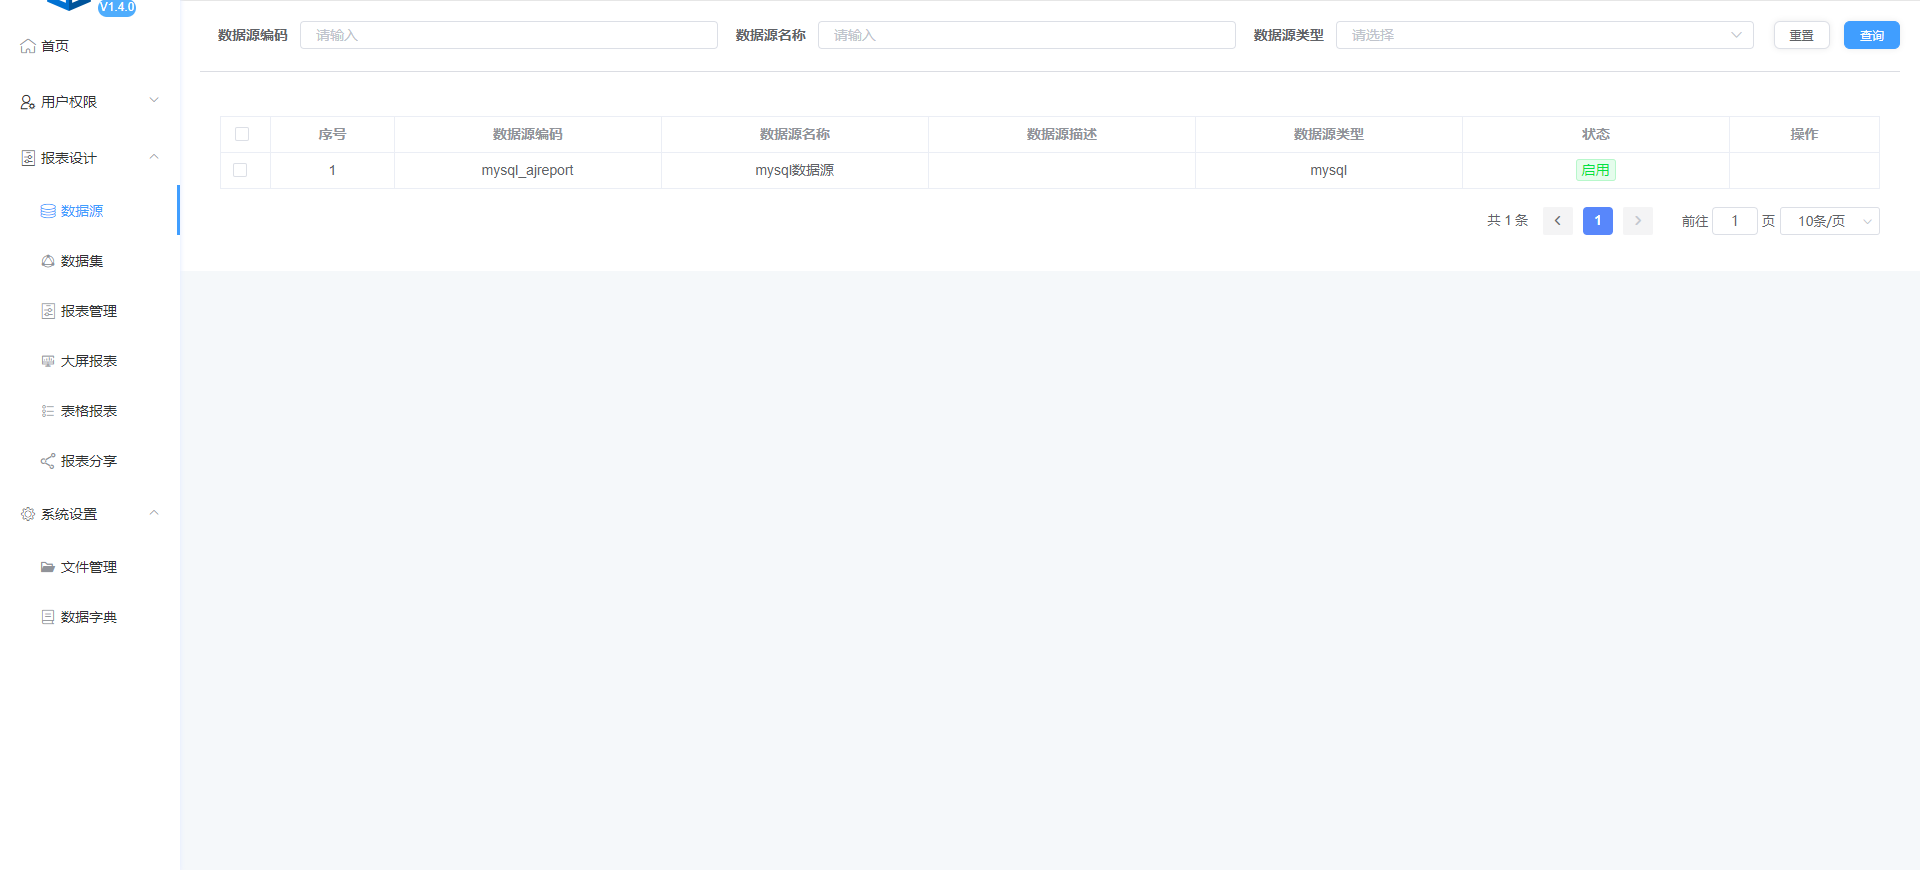Click the V1.4.0 version badge
1920x870 pixels.
pyautogui.click(x=117, y=7)
